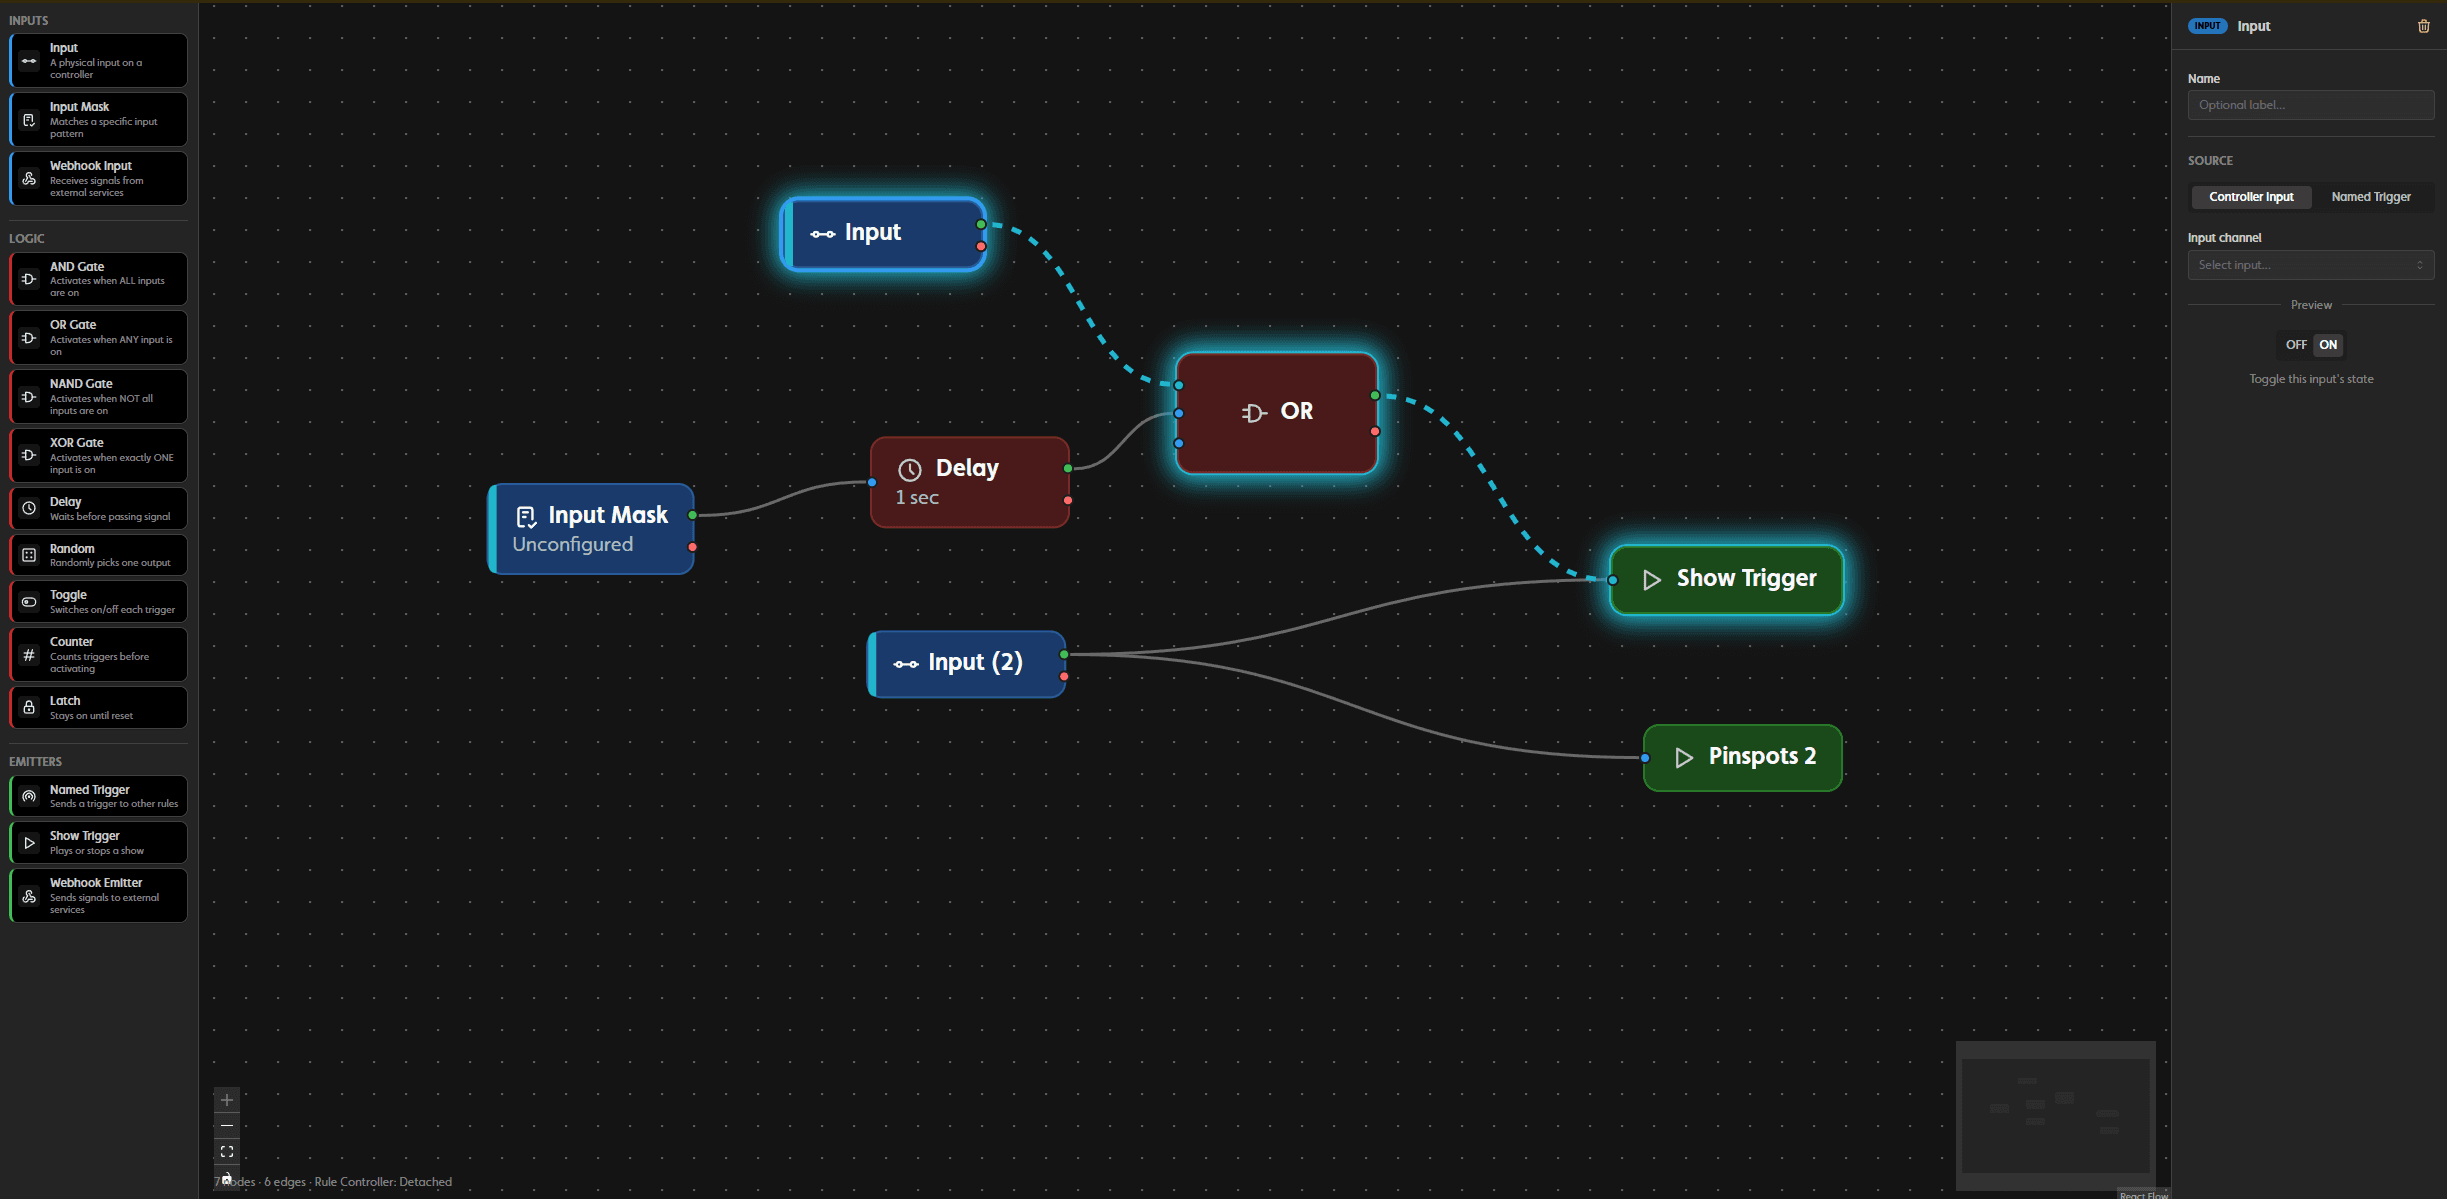
Task: Open the Input channel select dropdown
Action: pyautogui.click(x=2311, y=264)
